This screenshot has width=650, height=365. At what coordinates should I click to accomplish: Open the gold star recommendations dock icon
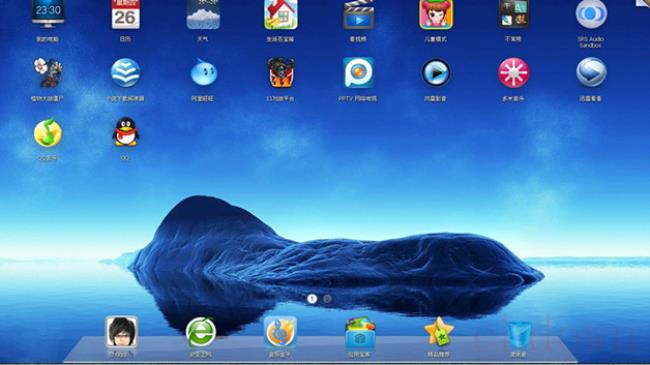(439, 331)
